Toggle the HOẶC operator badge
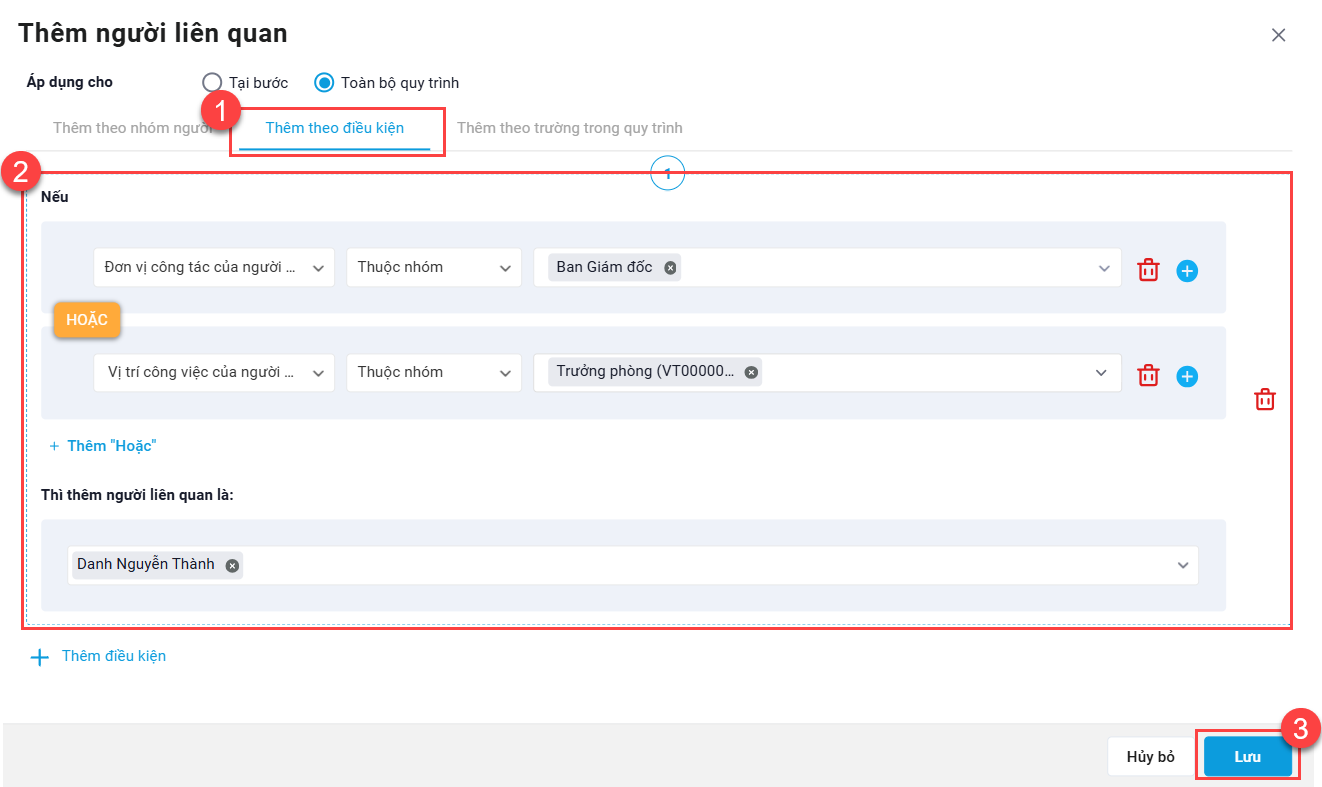Viewport: 1322px width, 787px height. [x=87, y=320]
